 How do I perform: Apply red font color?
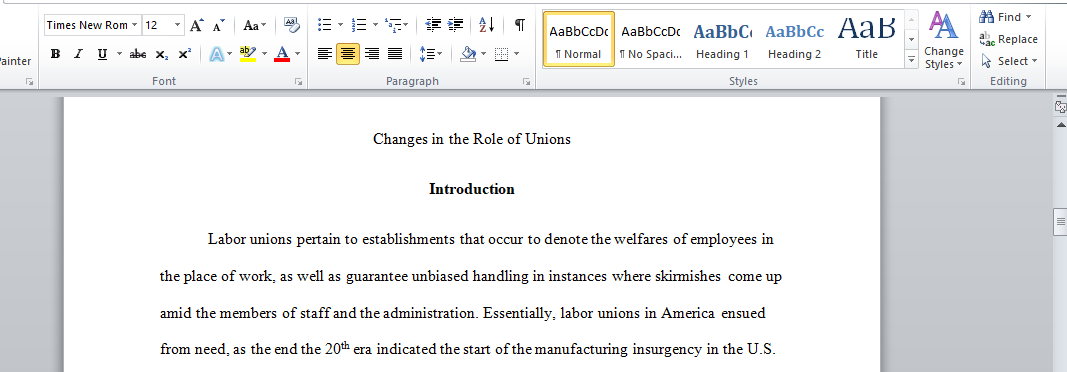282,54
